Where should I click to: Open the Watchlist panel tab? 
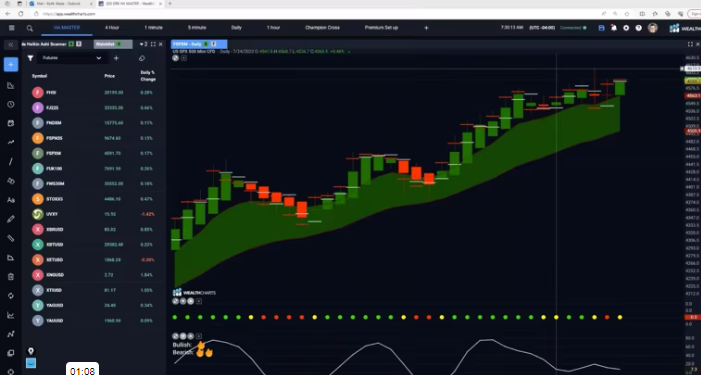point(113,44)
